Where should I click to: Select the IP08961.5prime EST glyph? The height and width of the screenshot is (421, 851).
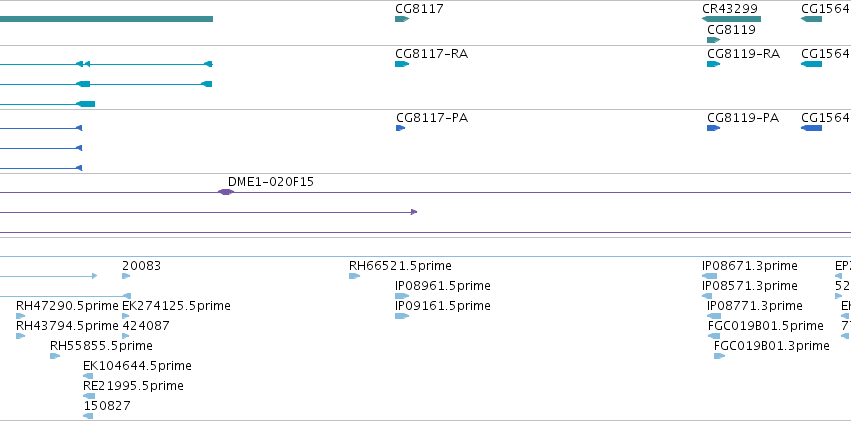click(x=402, y=296)
